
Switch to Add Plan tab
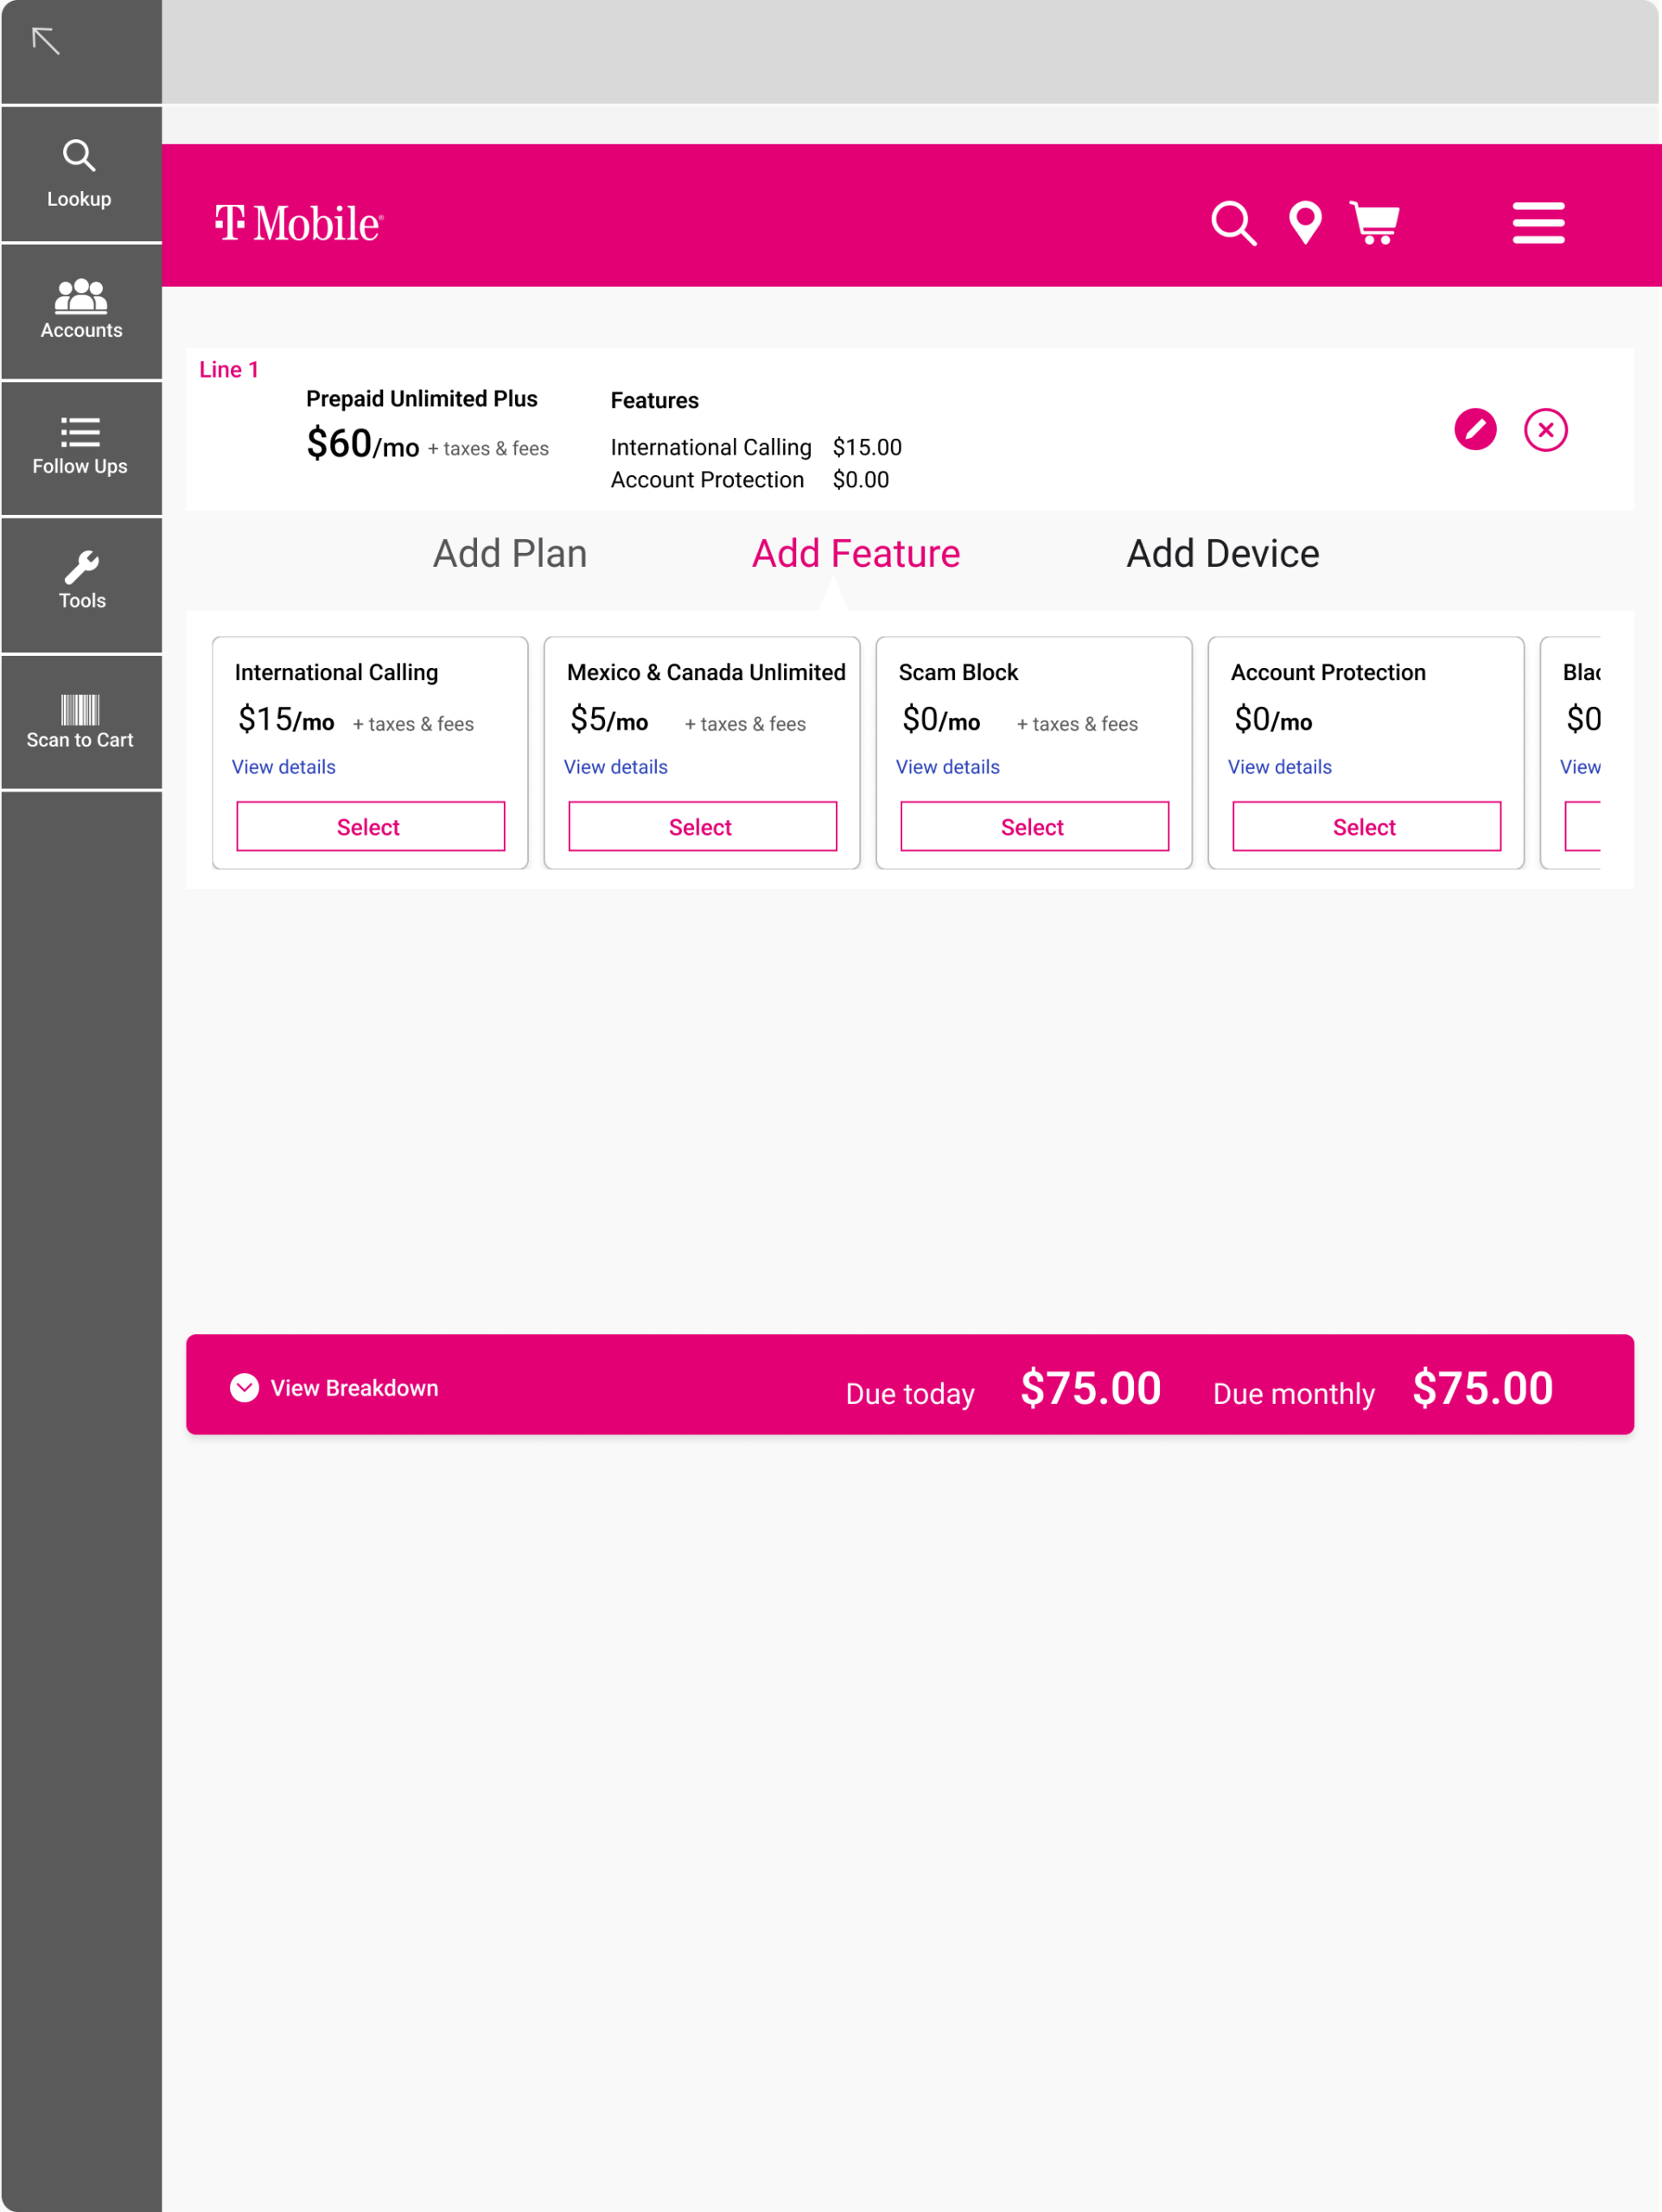[x=509, y=553]
